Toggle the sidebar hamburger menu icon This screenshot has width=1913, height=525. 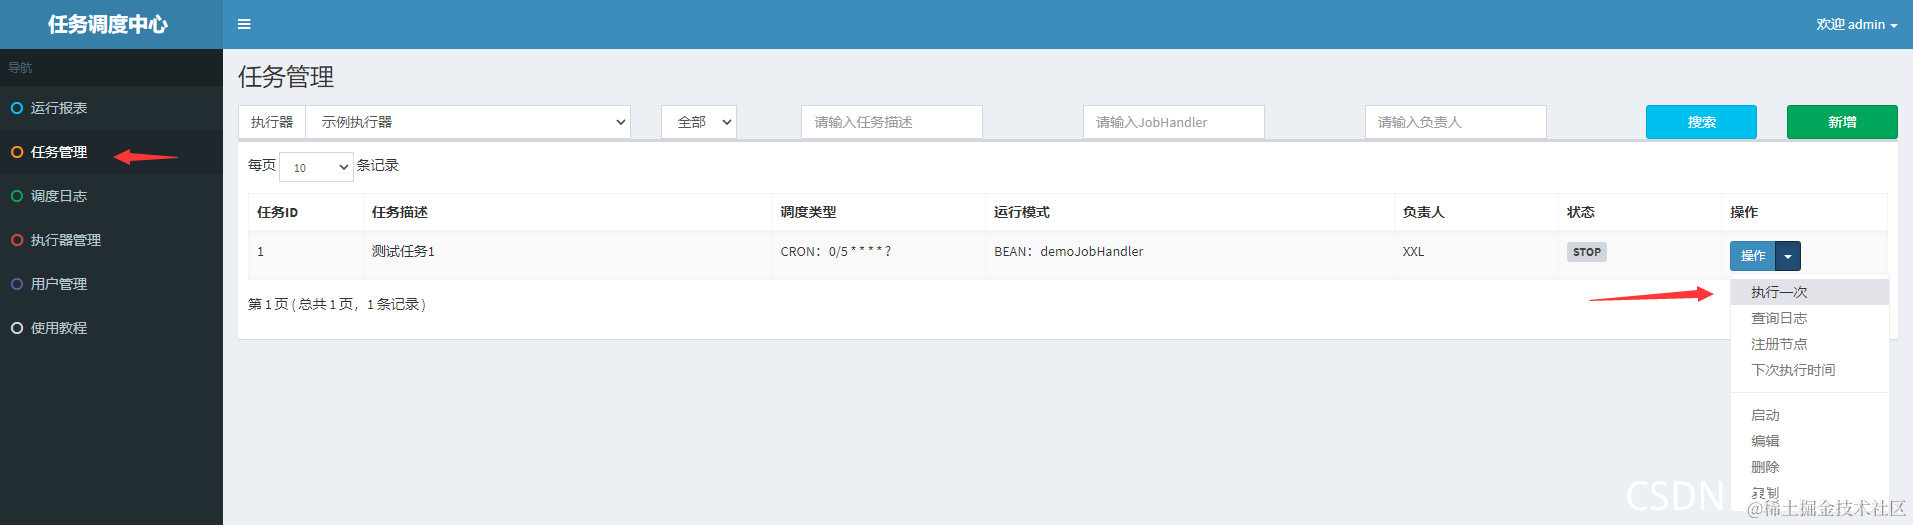tap(244, 24)
